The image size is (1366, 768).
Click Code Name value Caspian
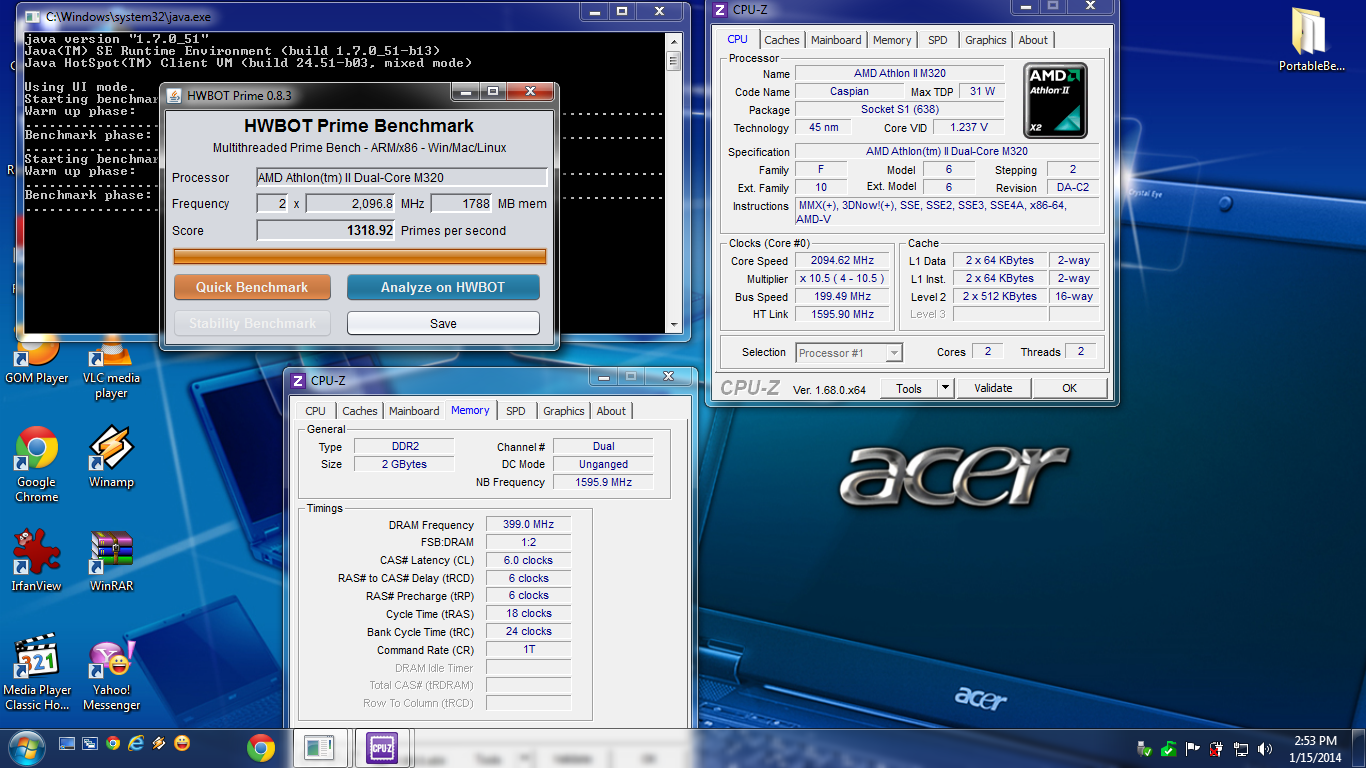pos(849,91)
